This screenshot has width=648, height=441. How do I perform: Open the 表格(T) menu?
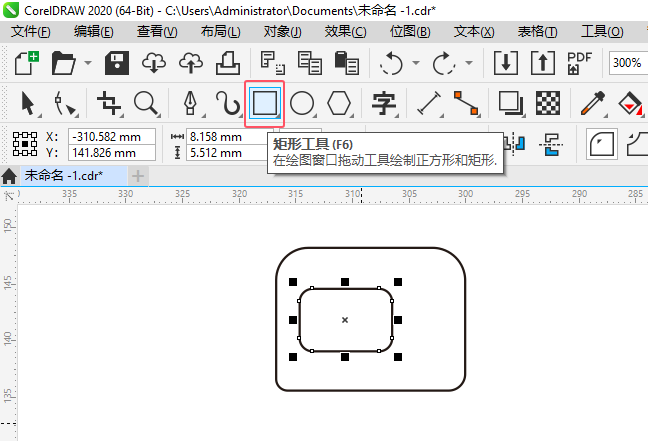537,32
